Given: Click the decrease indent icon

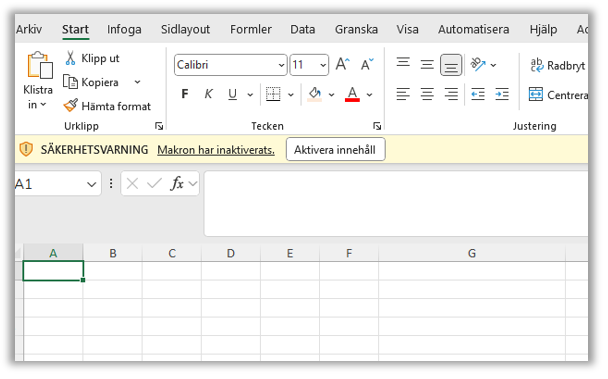Looking at the screenshot, I should [478, 94].
